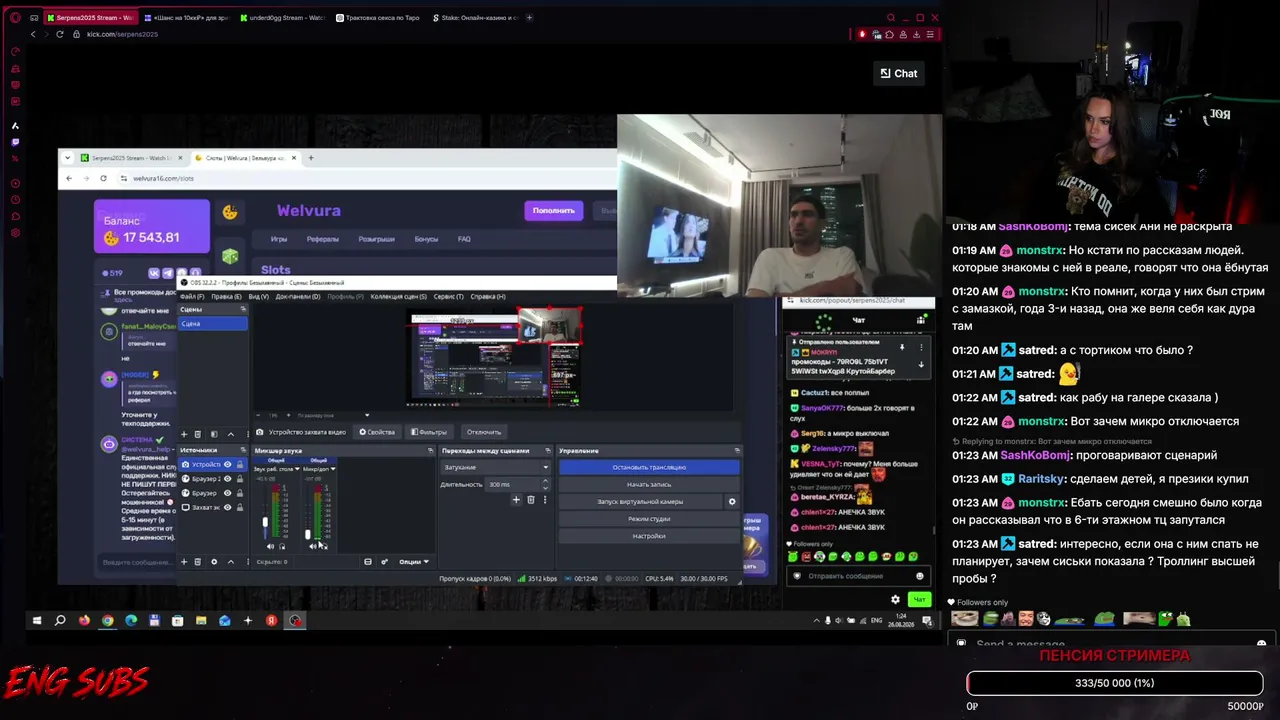Open the «Шанс на 10ккР» browser tab

(x=186, y=18)
